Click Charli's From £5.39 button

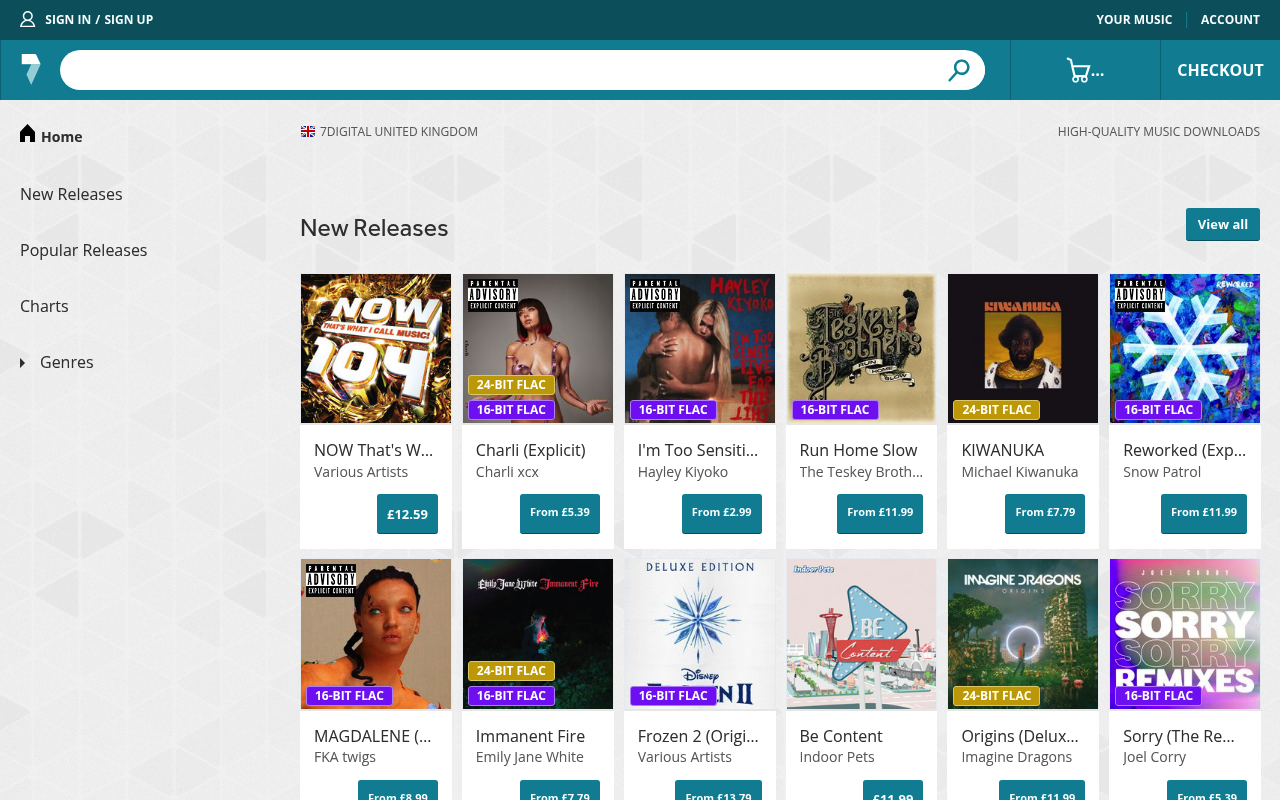pos(560,513)
